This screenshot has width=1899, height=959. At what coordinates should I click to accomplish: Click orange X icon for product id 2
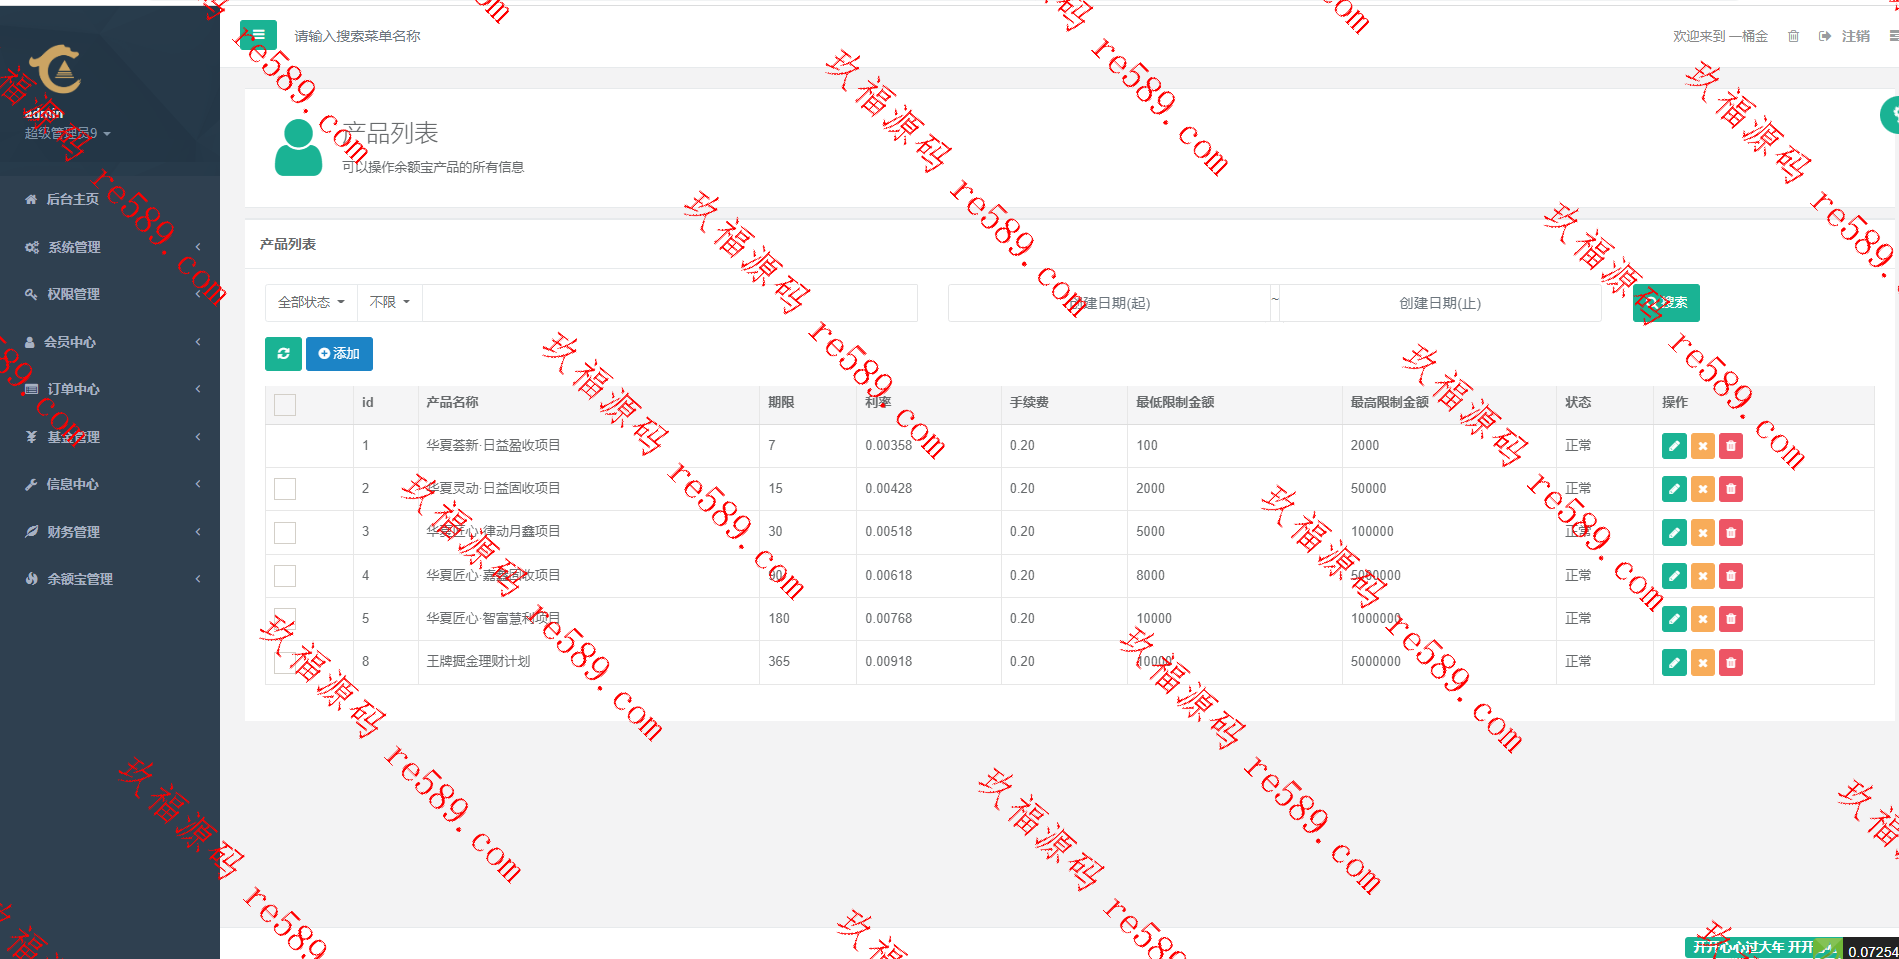tap(1703, 489)
